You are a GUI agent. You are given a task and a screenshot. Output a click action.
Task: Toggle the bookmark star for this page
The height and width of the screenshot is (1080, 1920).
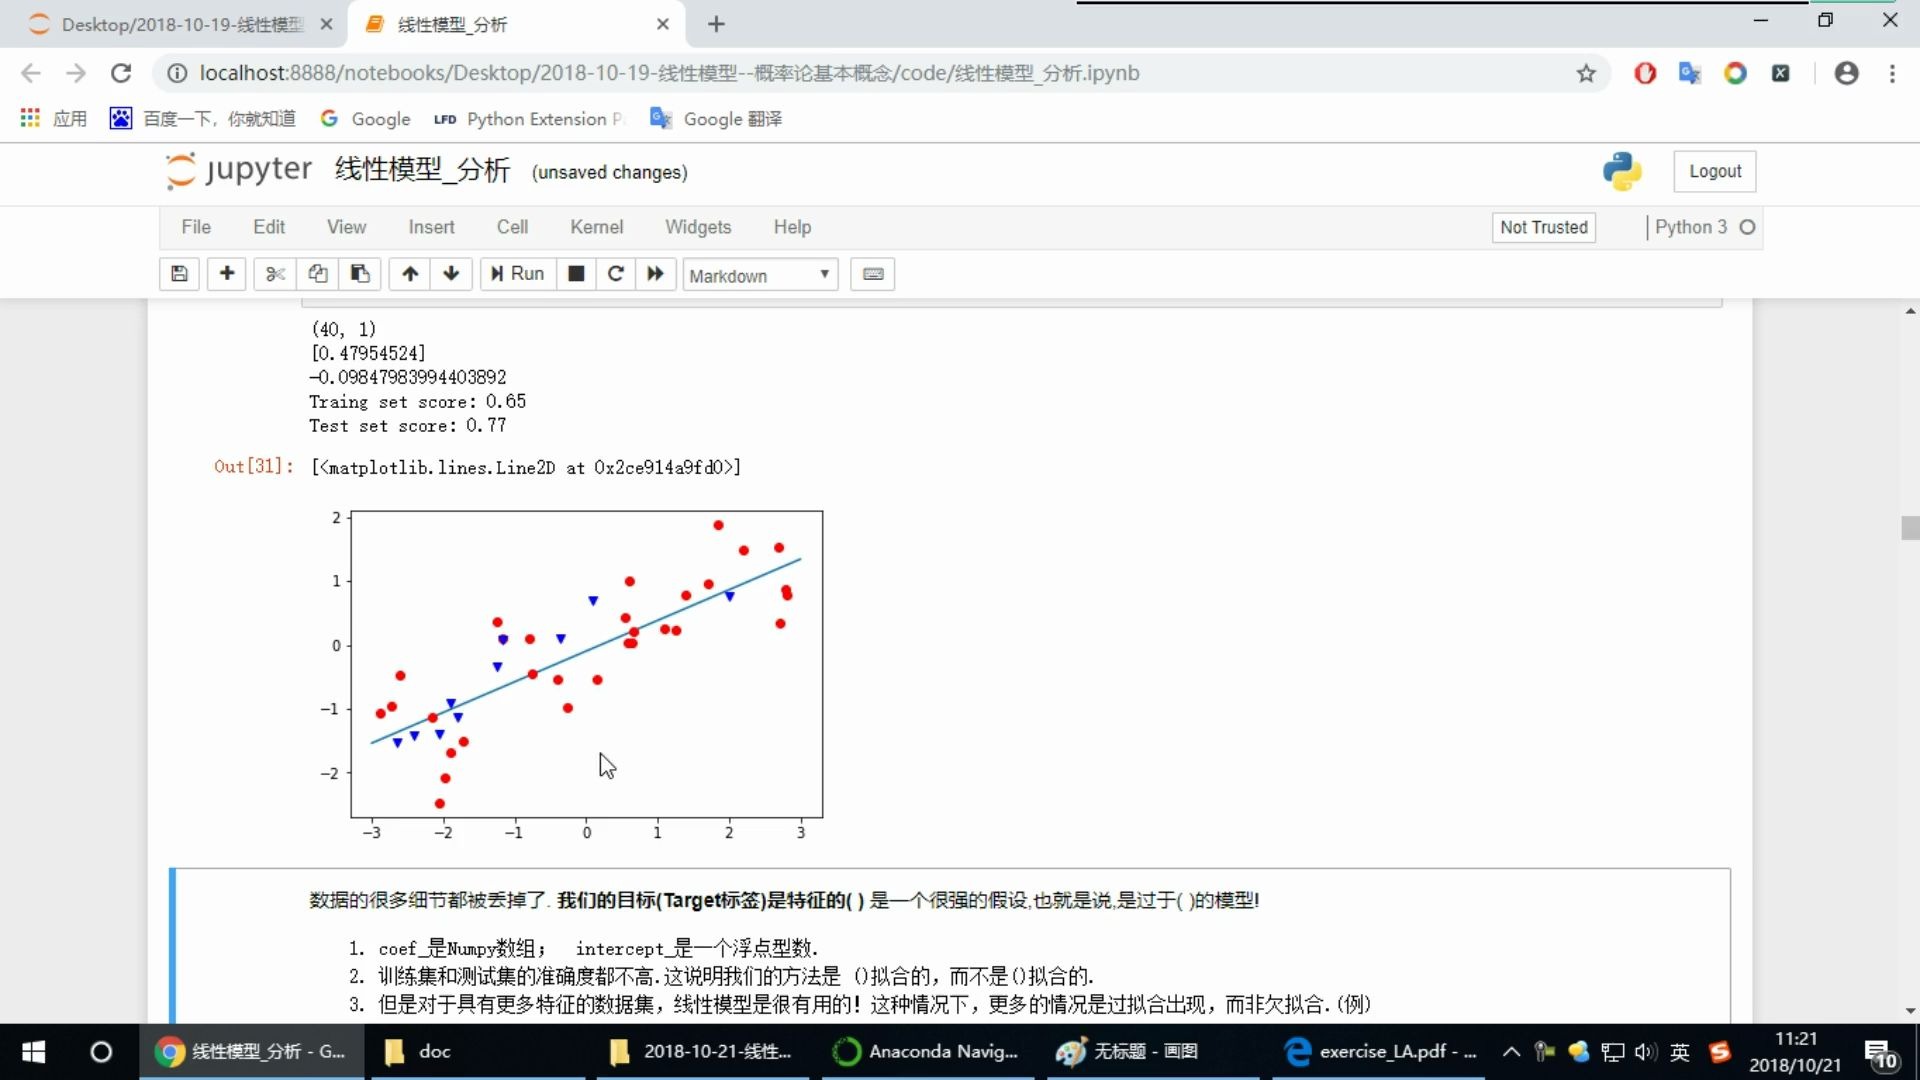pyautogui.click(x=1586, y=73)
